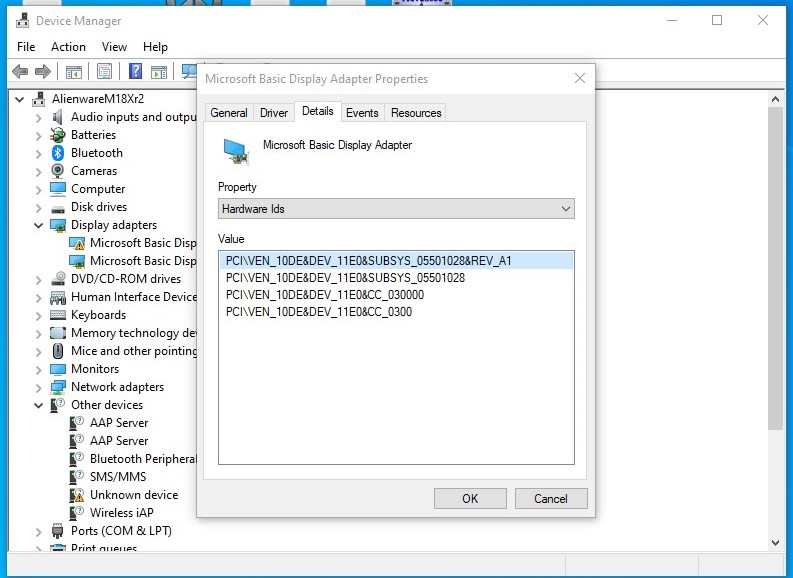Select Microsoft Basic Display adapter with warning

143,243
